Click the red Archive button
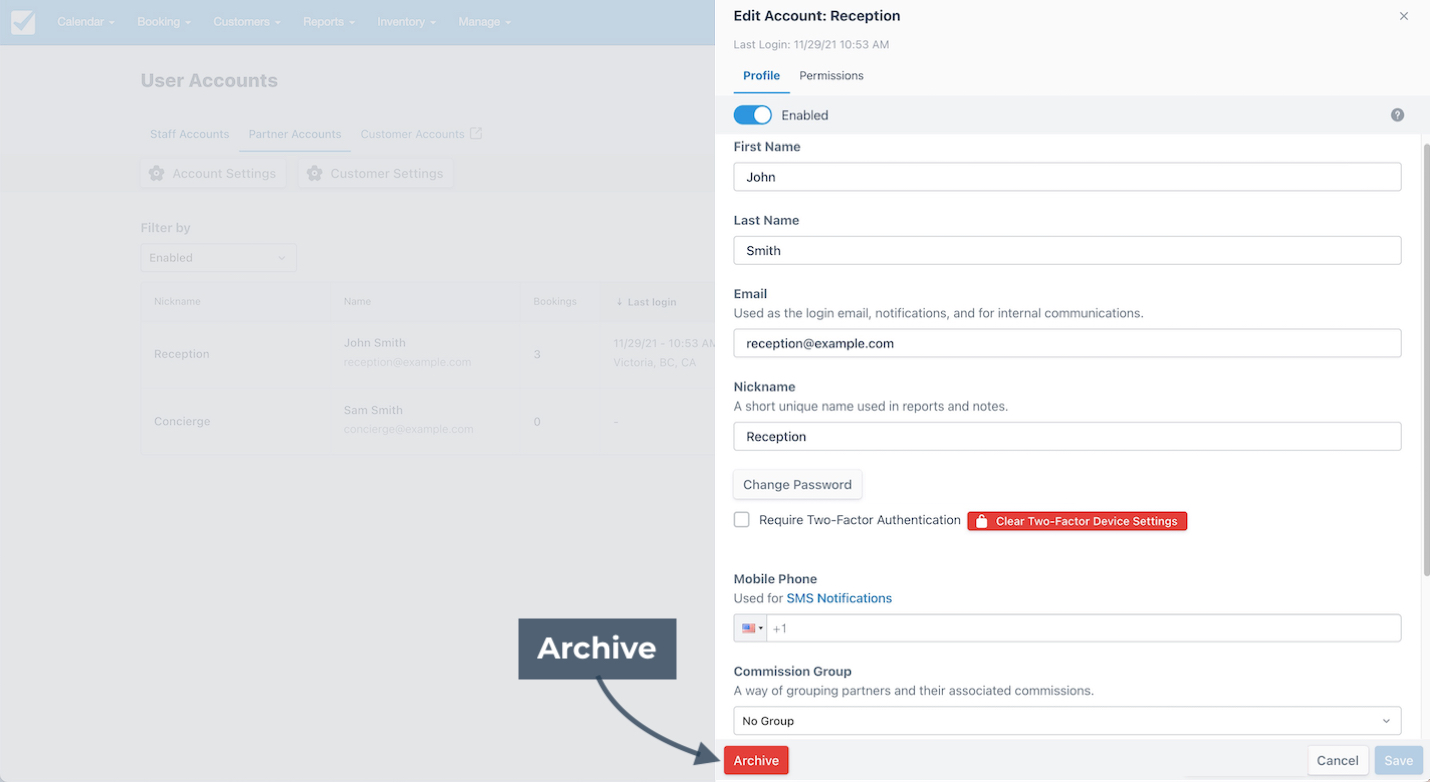This screenshot has width=1430, height=782. [756, 761]
